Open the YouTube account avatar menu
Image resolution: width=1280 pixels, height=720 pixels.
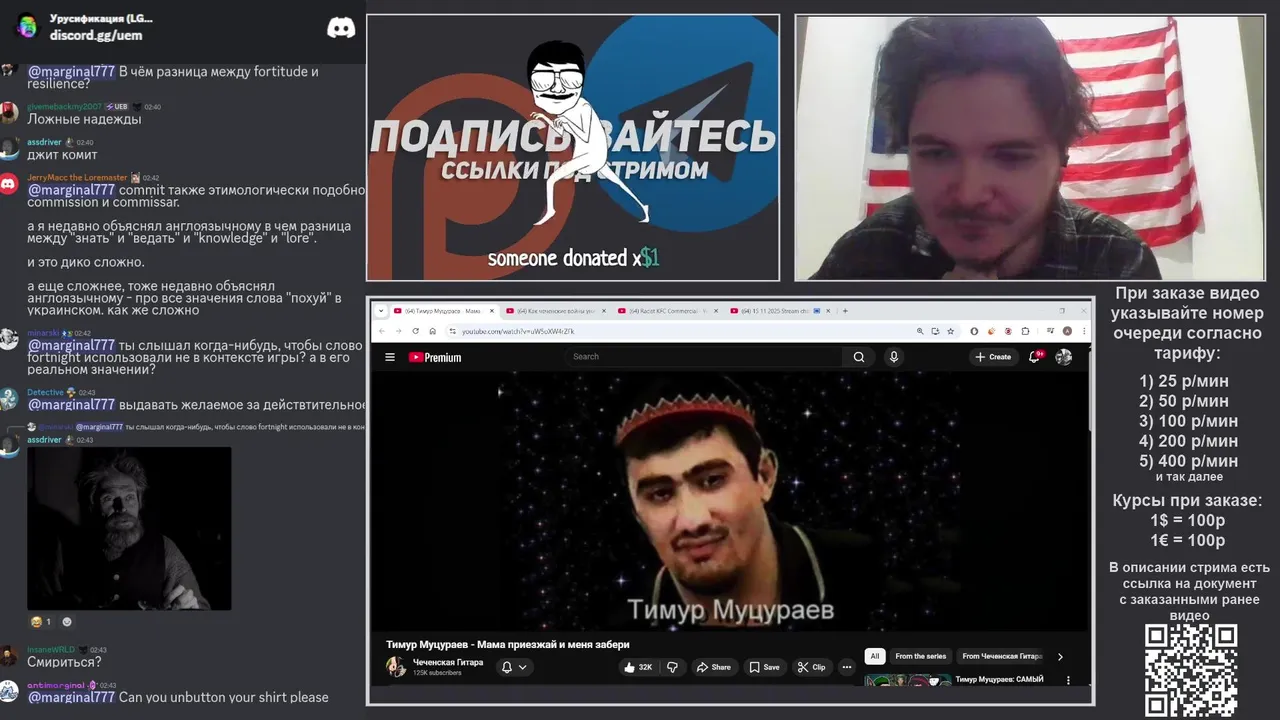click(x=1063, y=357)
